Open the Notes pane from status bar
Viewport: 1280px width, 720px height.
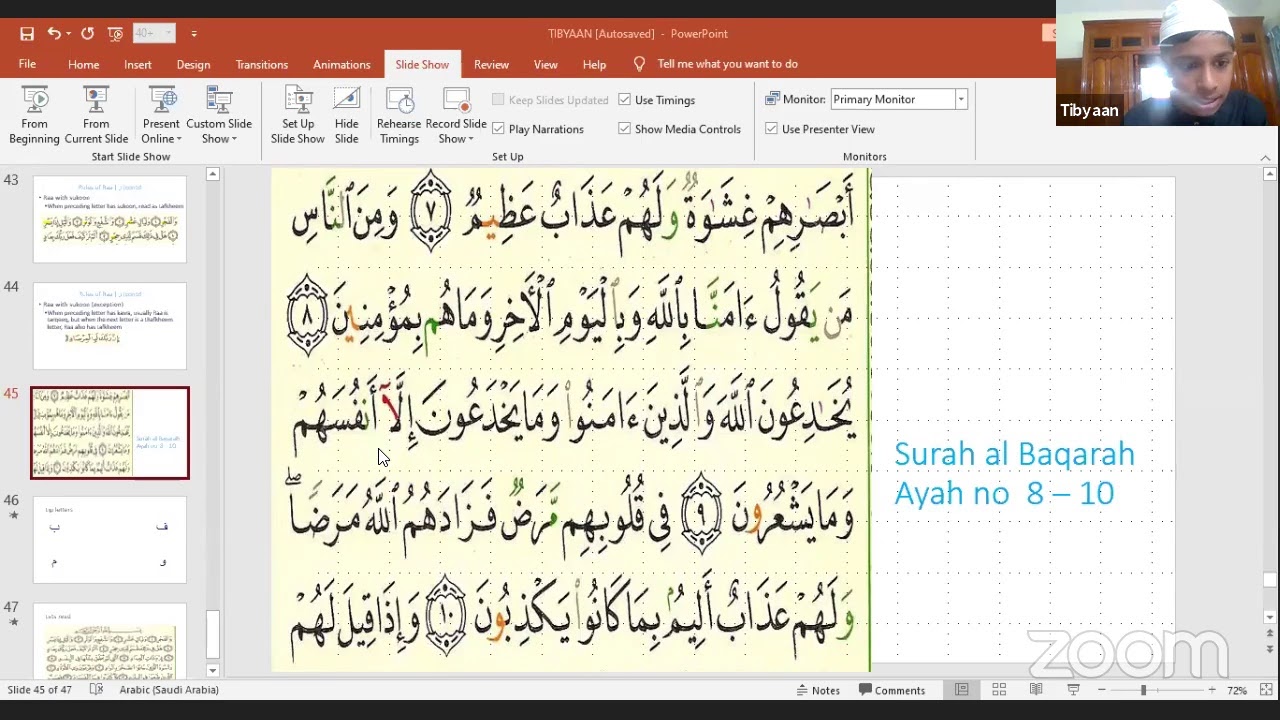[x=817, y=690]
